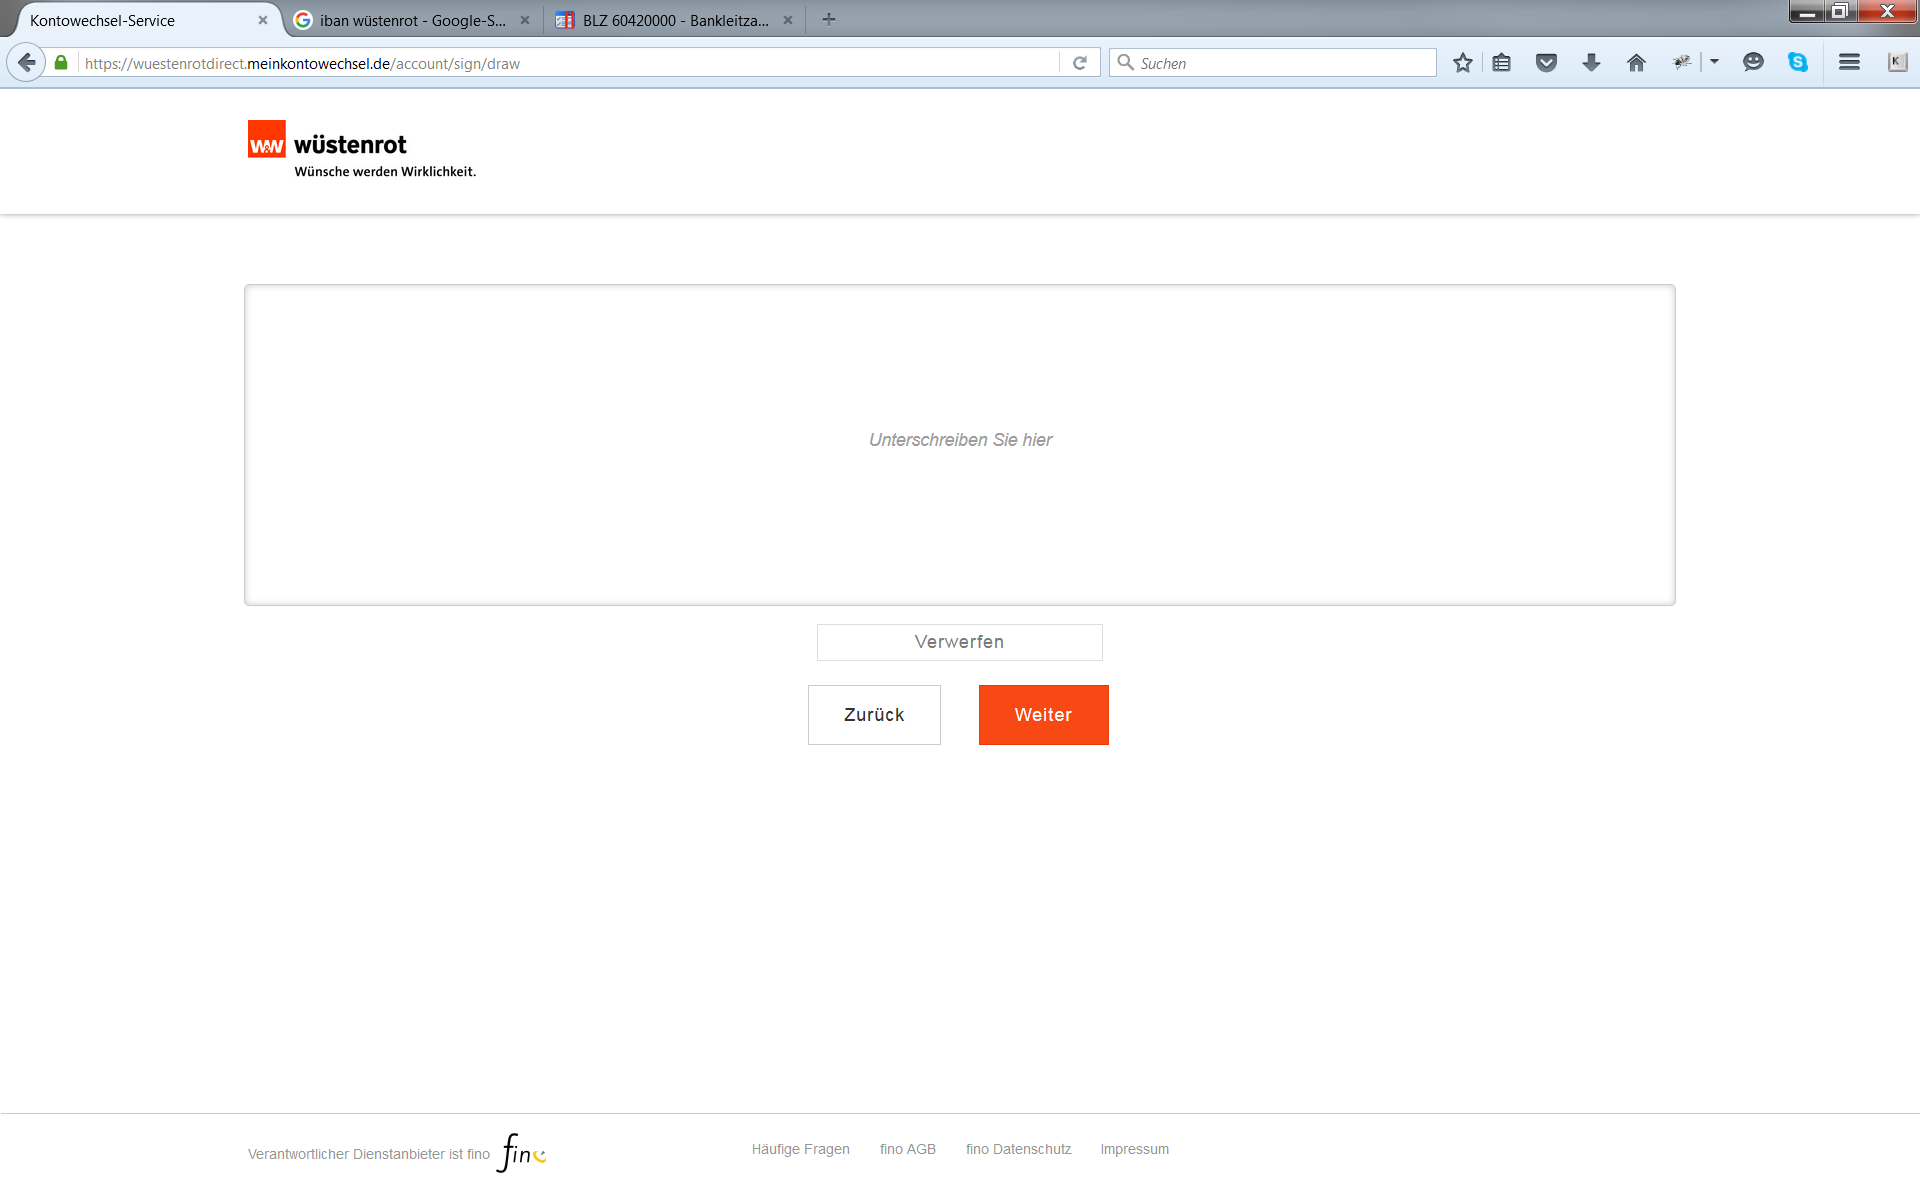Reload the page with refresh icon

(1080, 63)
